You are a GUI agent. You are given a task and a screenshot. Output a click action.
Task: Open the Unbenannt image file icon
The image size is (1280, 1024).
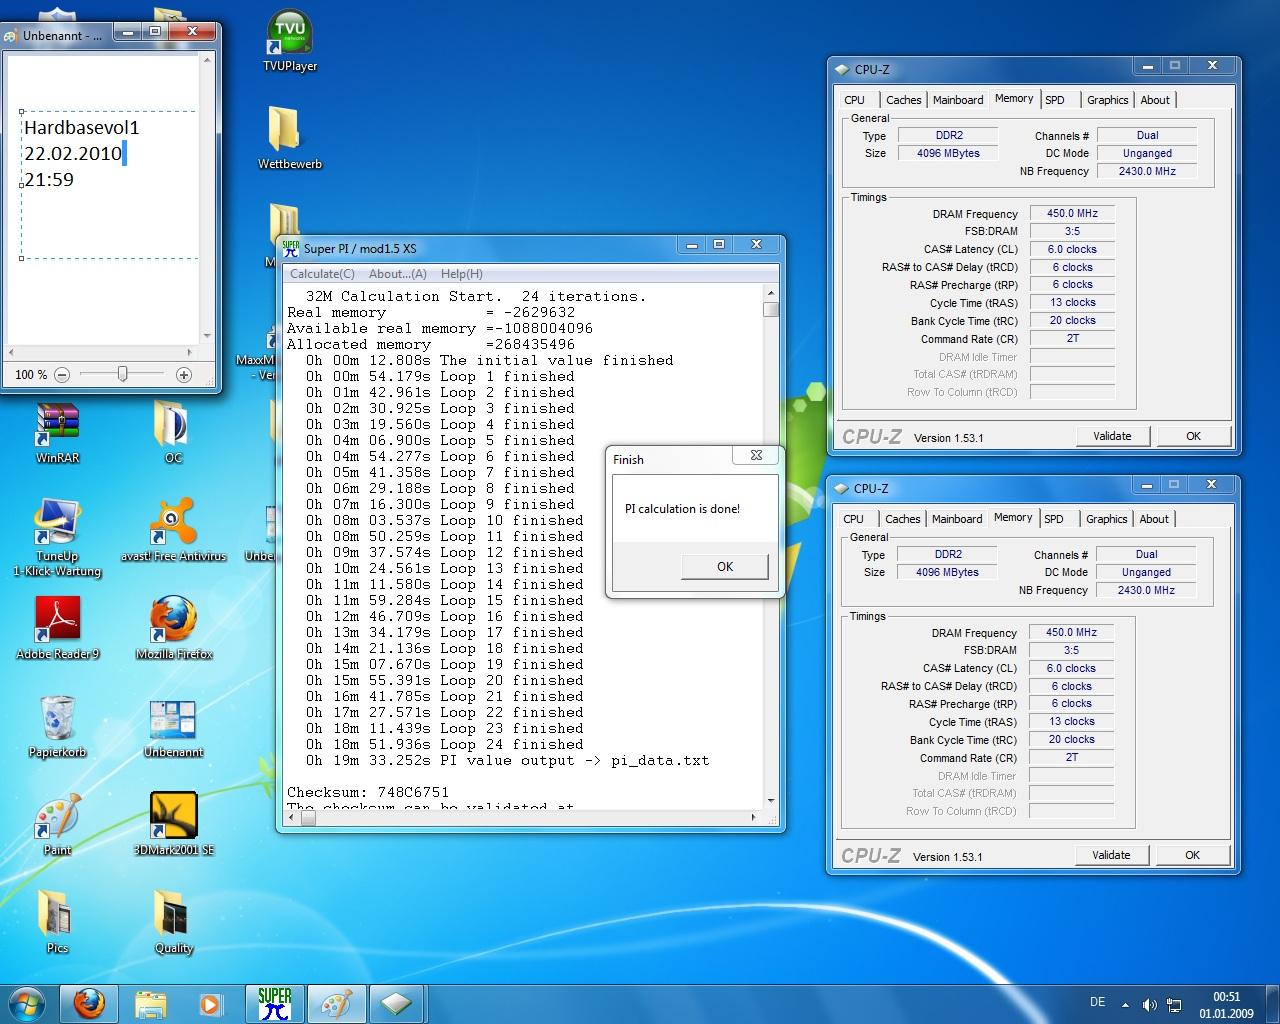(173, 726)
